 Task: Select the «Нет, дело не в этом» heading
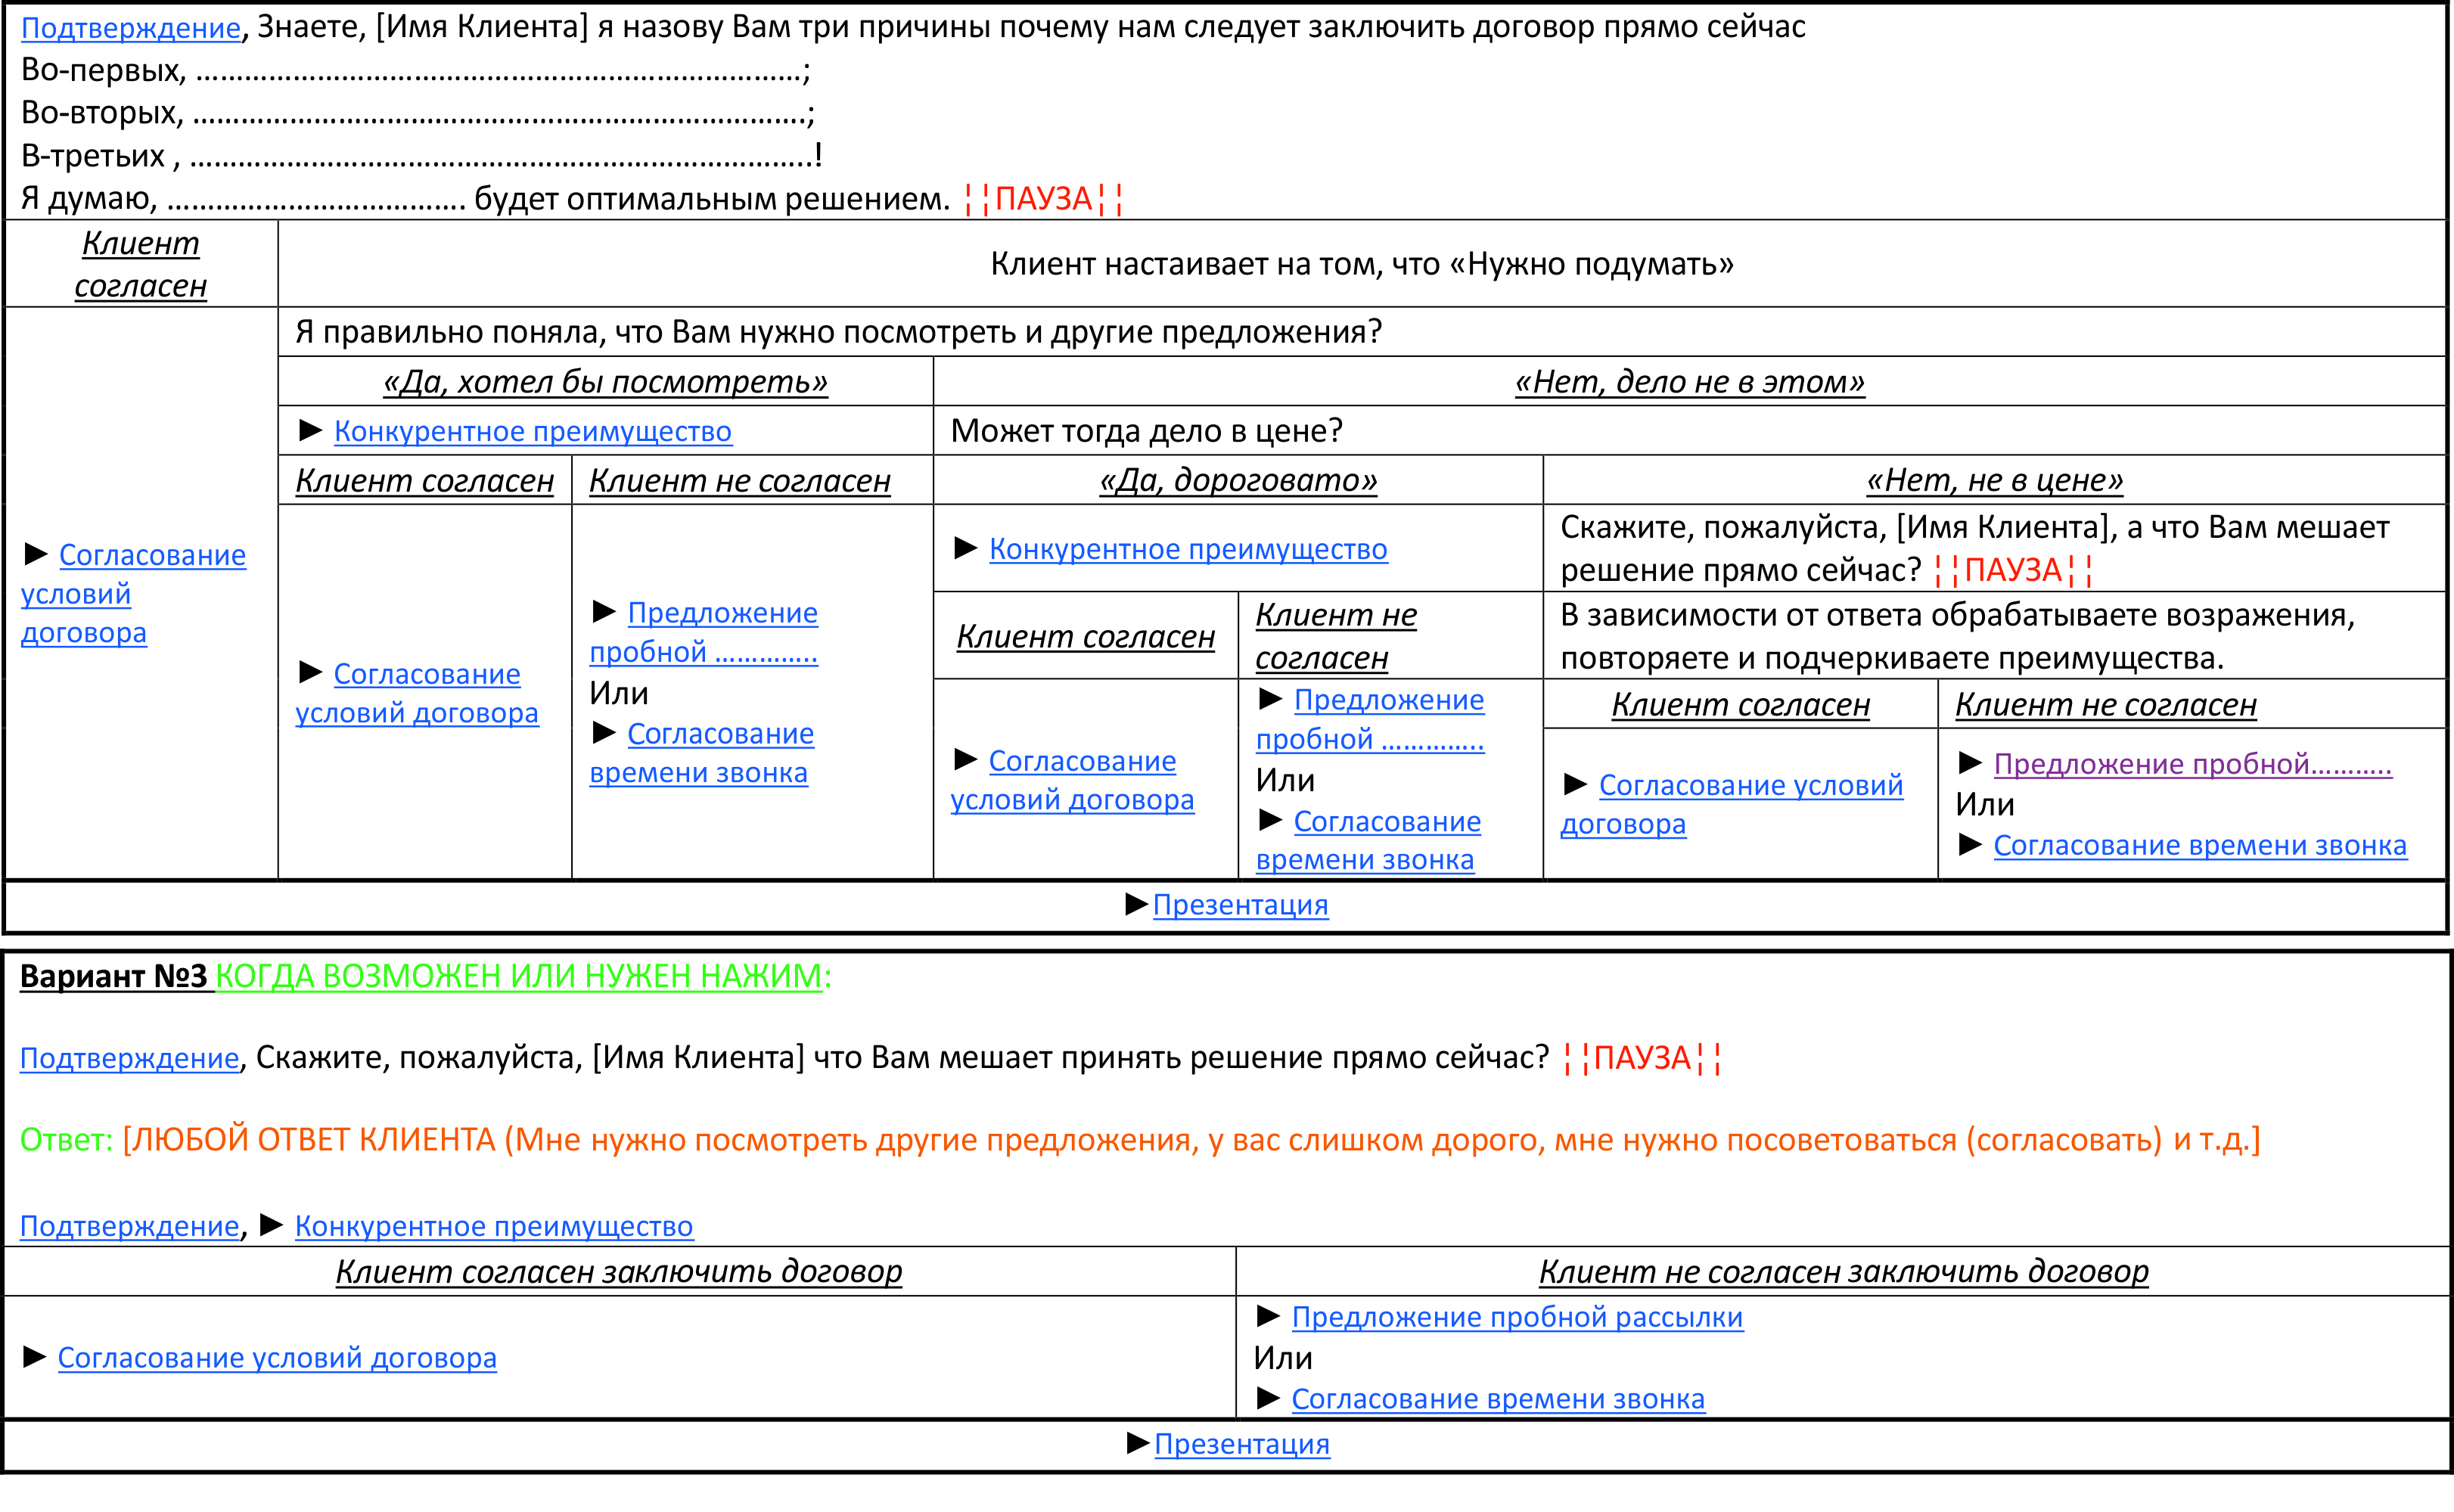click(1690, 381)
